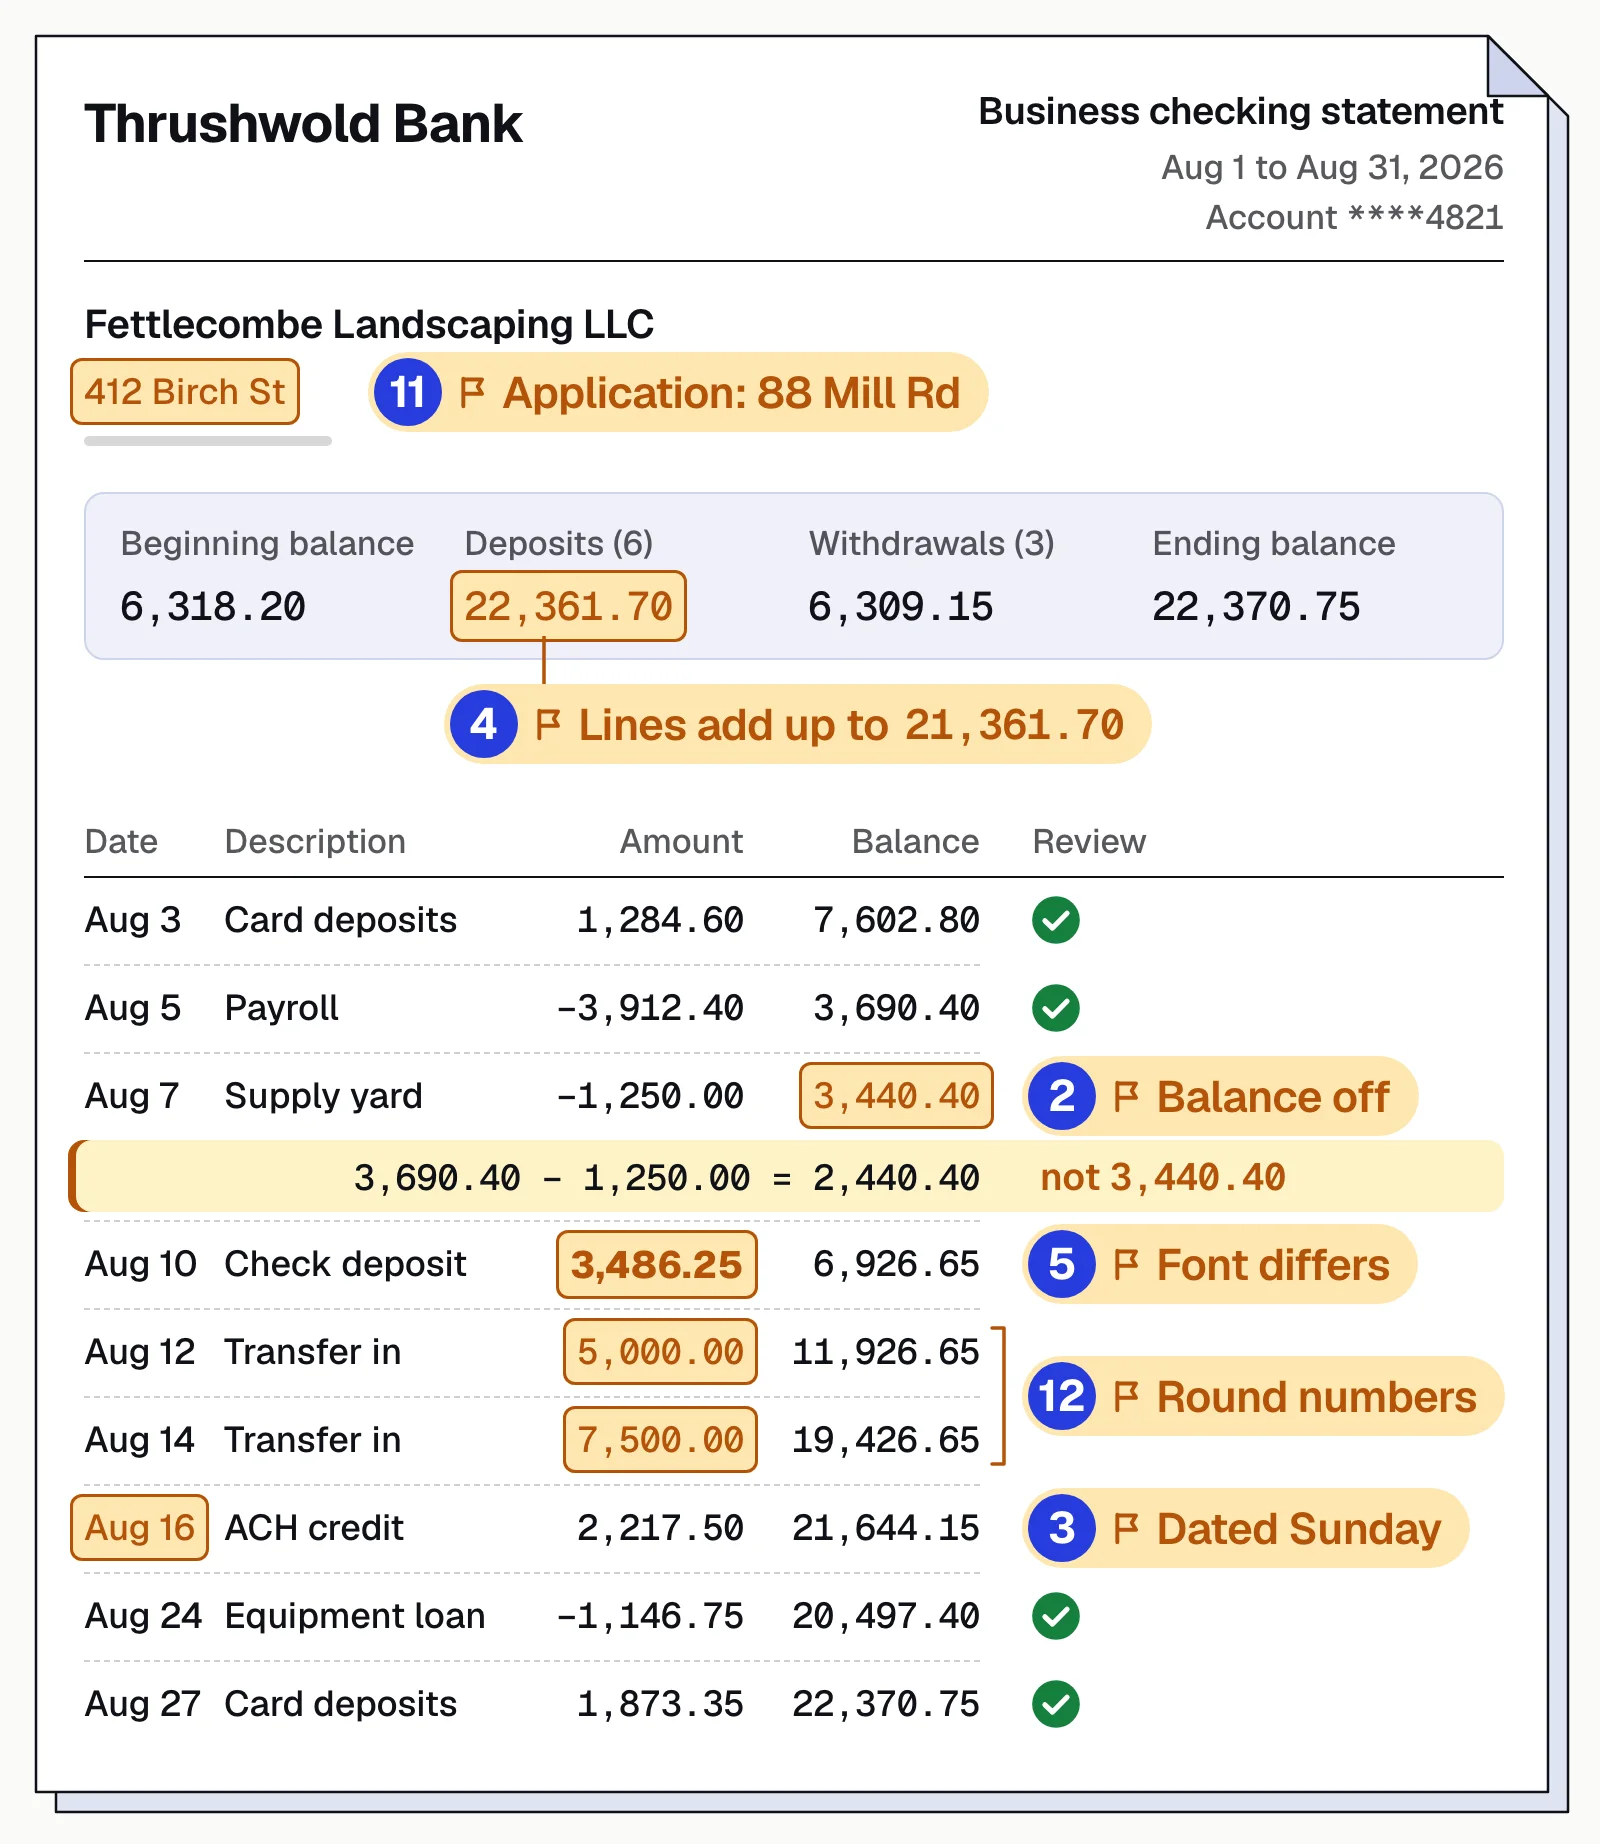Image resolution: width=1600 pixels, height=1844 pixels.
Task: Click the highlighted balance 3,440.40
Action: pyautogui.click(x=896, y=1096)
